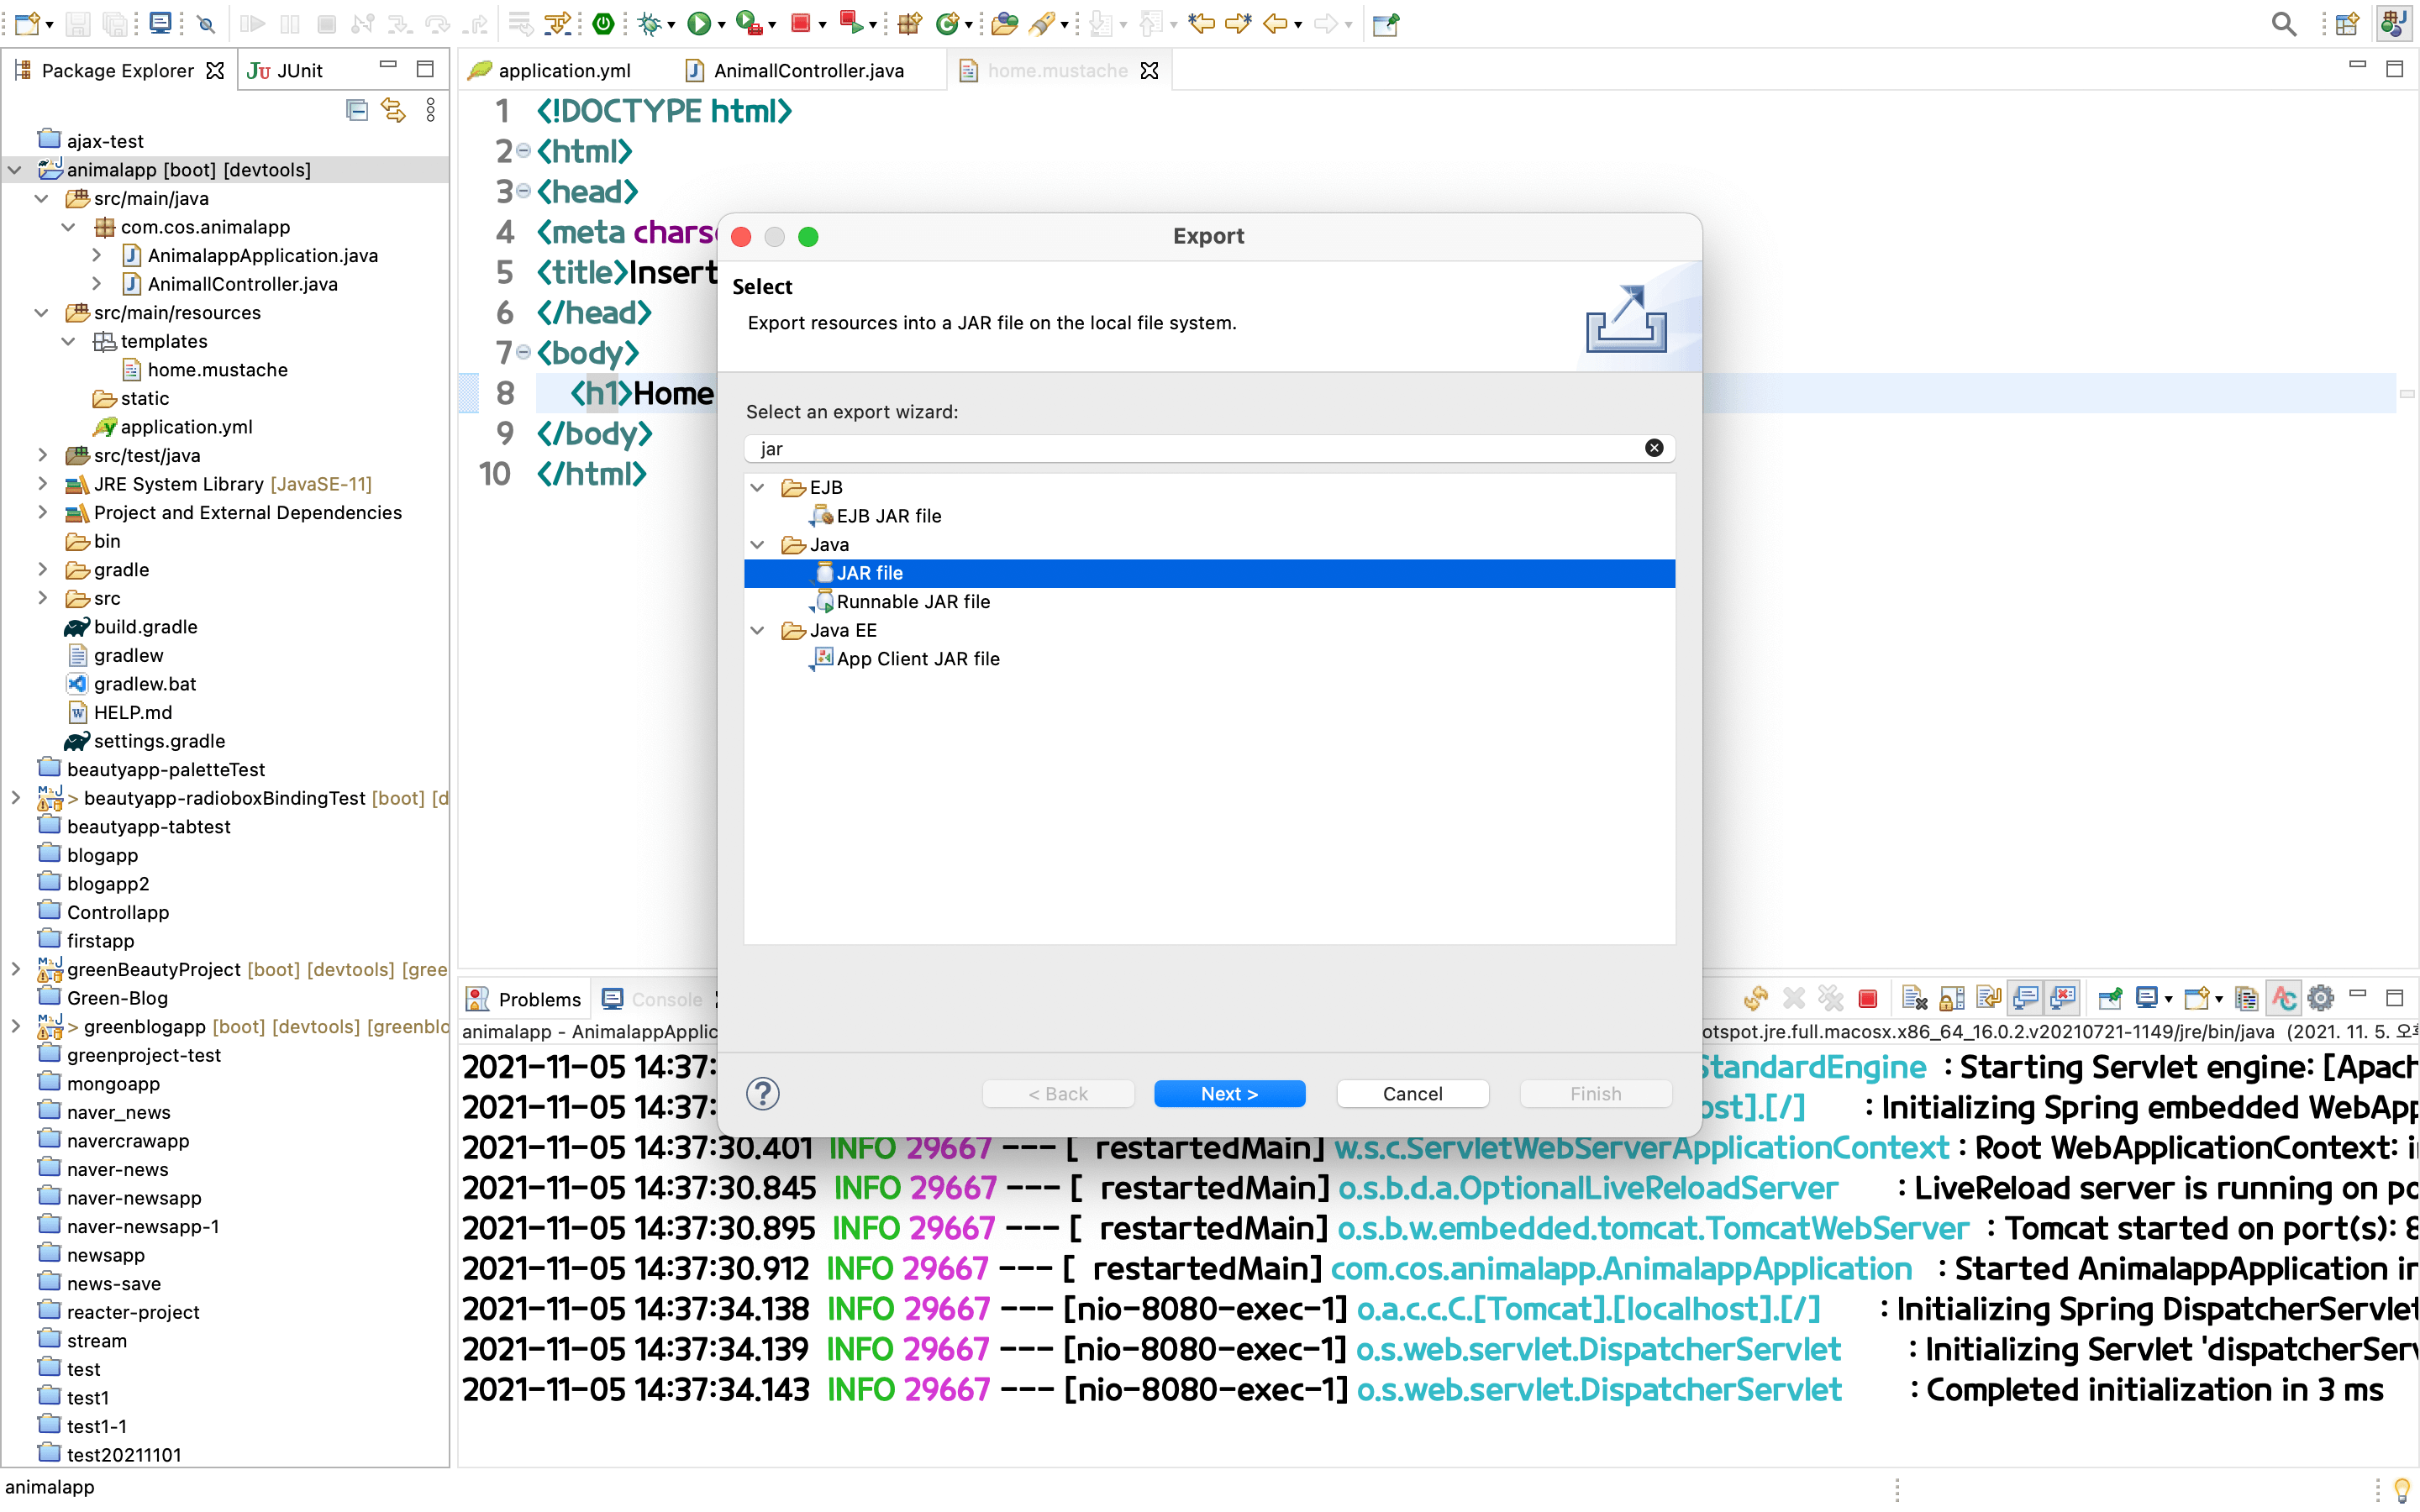Toggle Show Console When Standard Out Changes
The width and height of the screenshot is (2420, 1512).
pos(2026,998)
